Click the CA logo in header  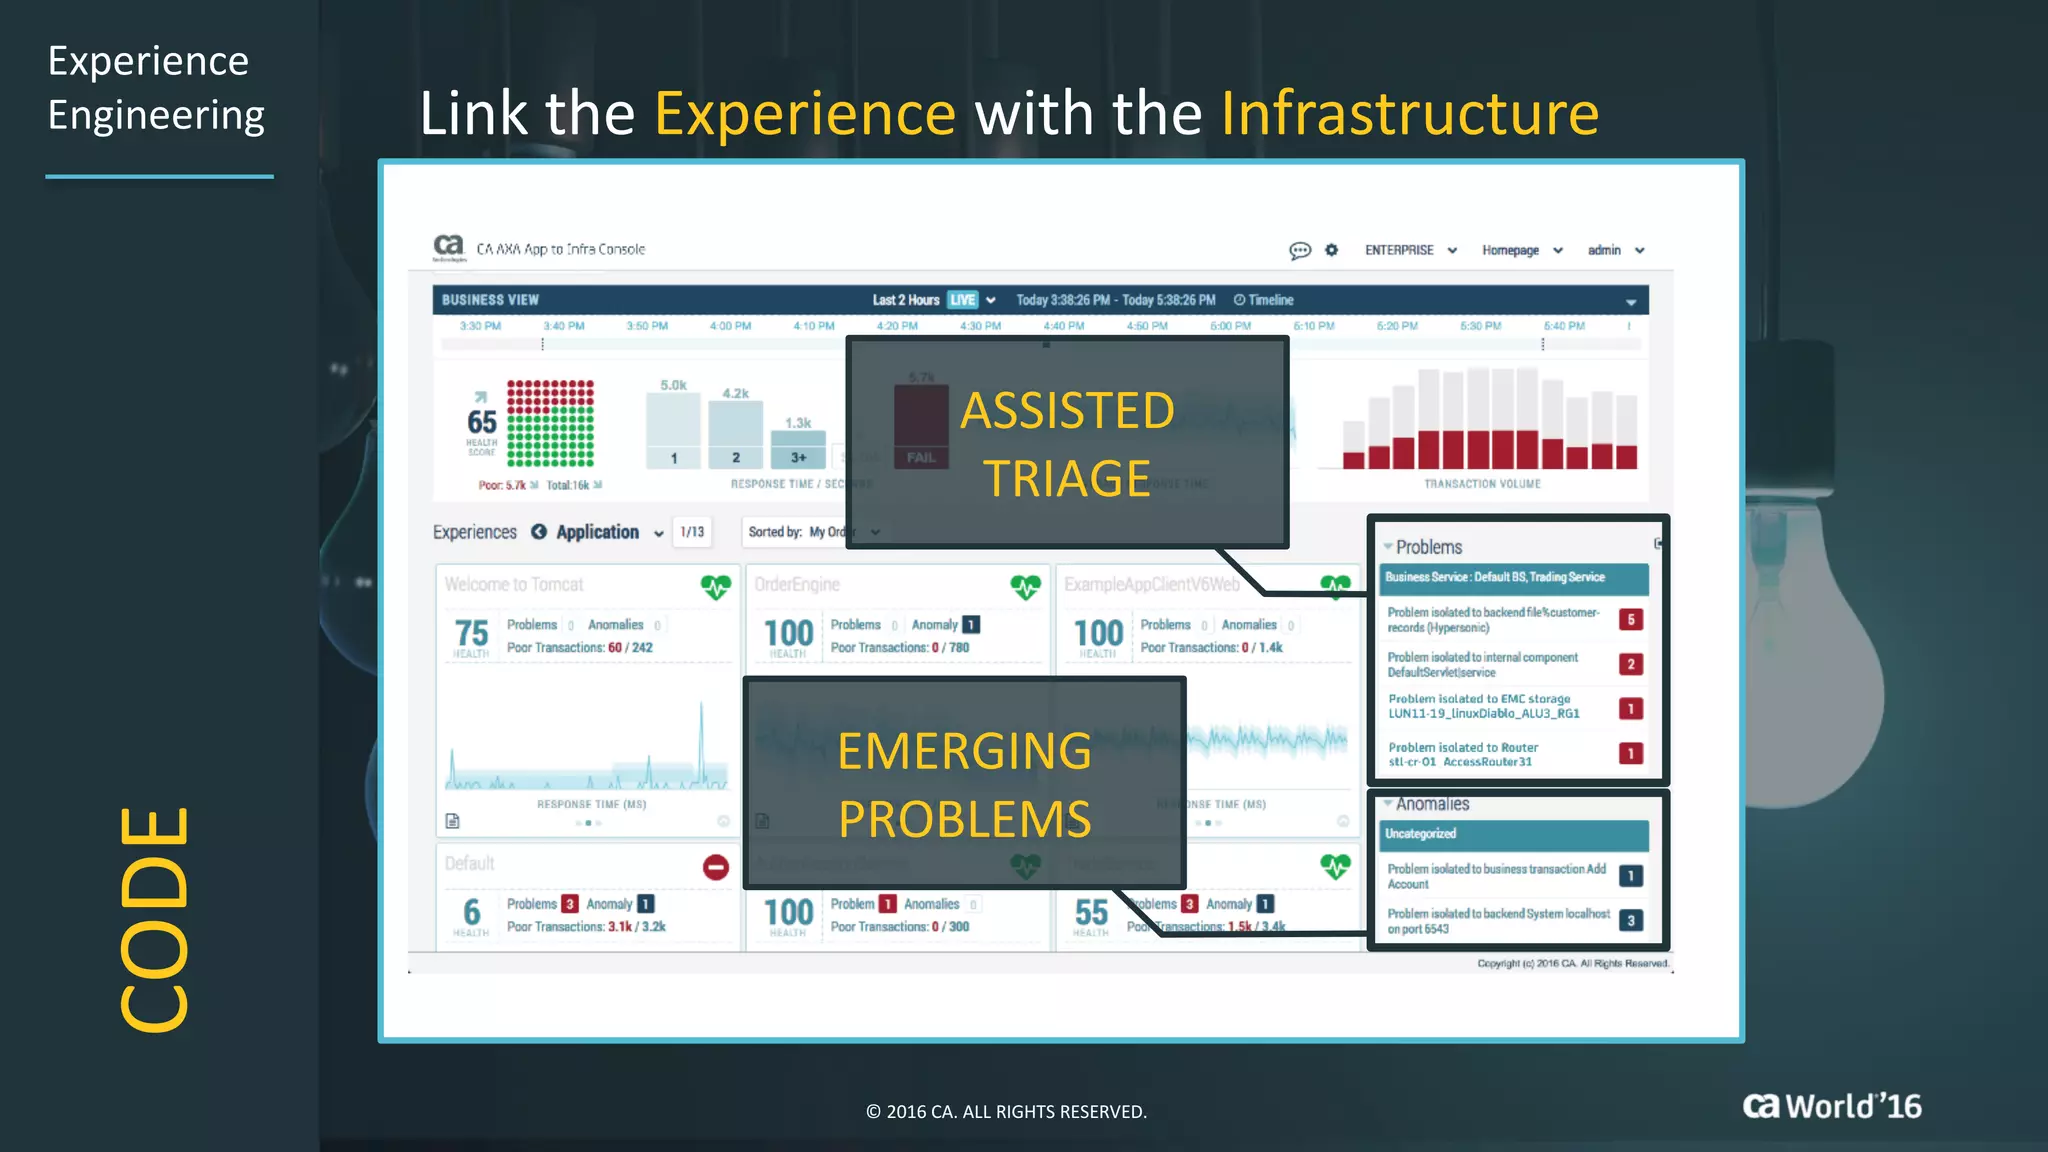pyautogui.click(x=448, y=246)
